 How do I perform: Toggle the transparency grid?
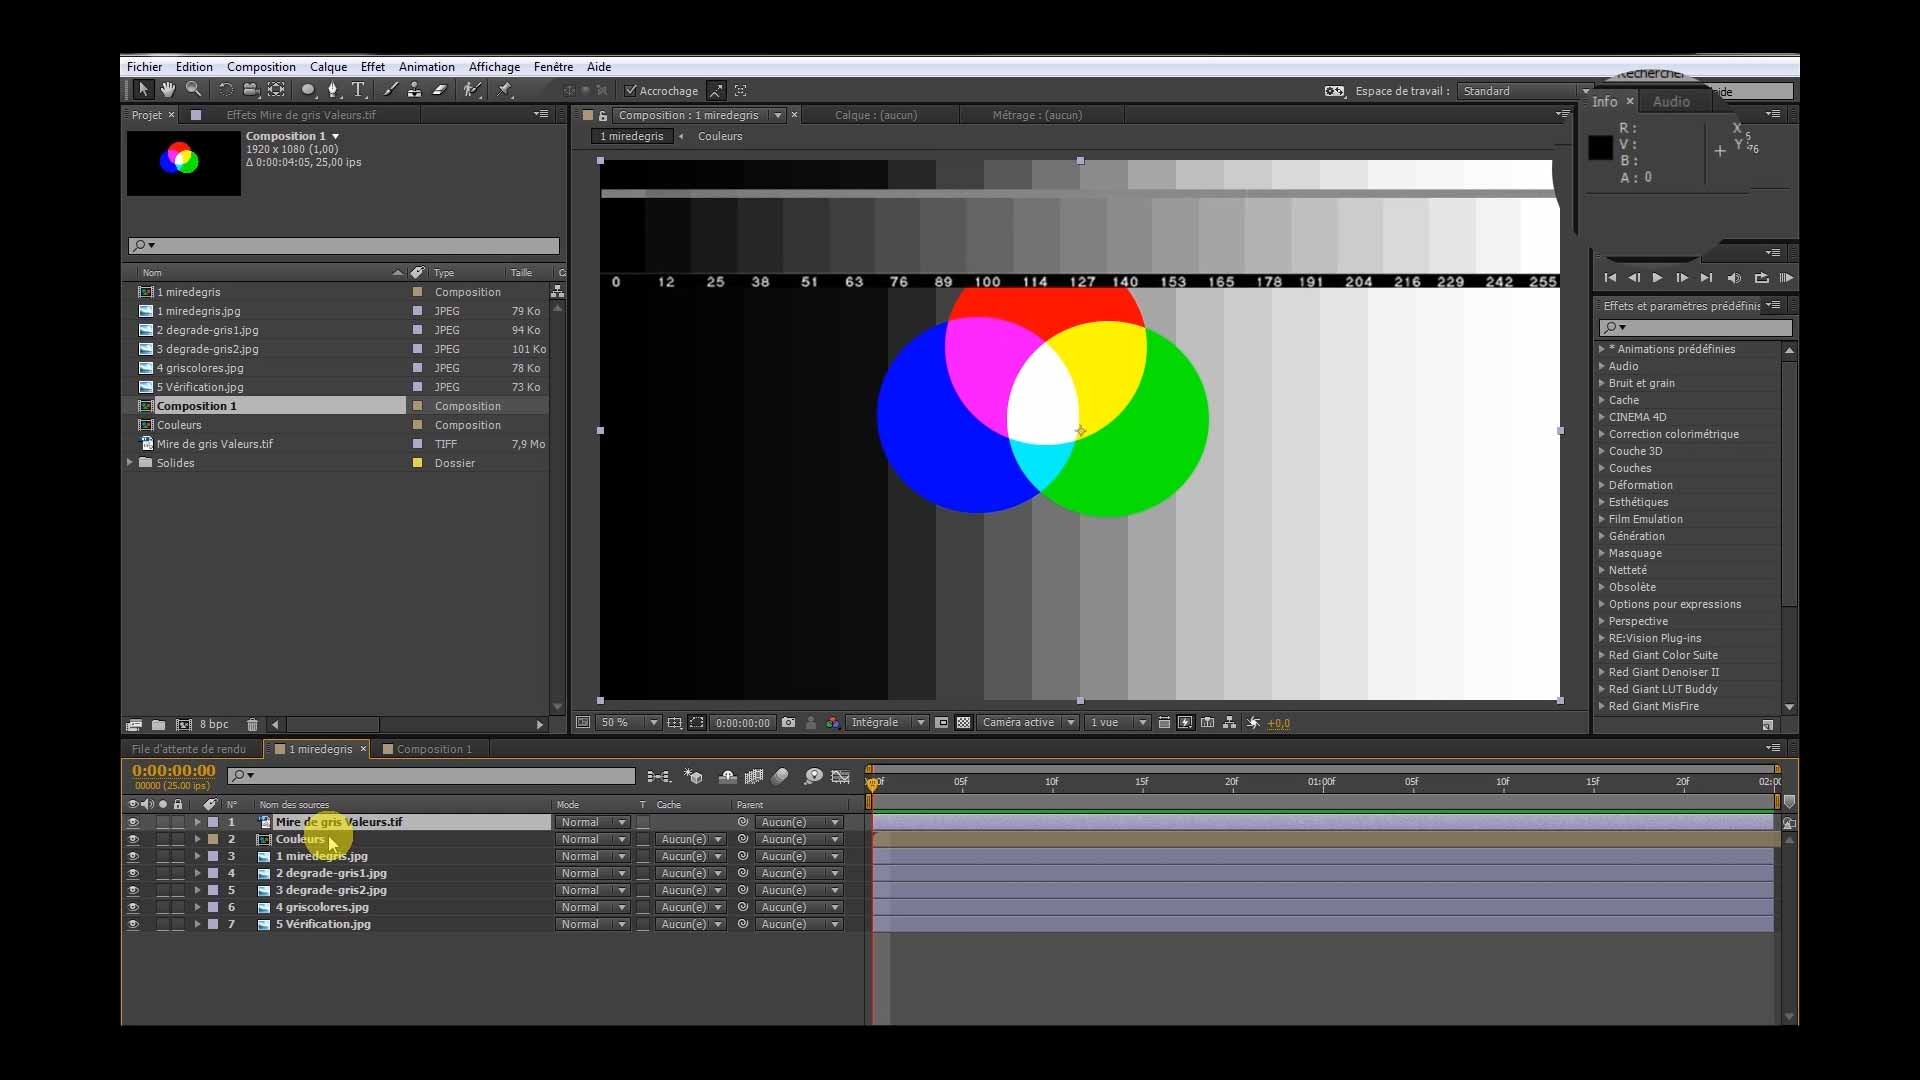click(x=963, y=723)
